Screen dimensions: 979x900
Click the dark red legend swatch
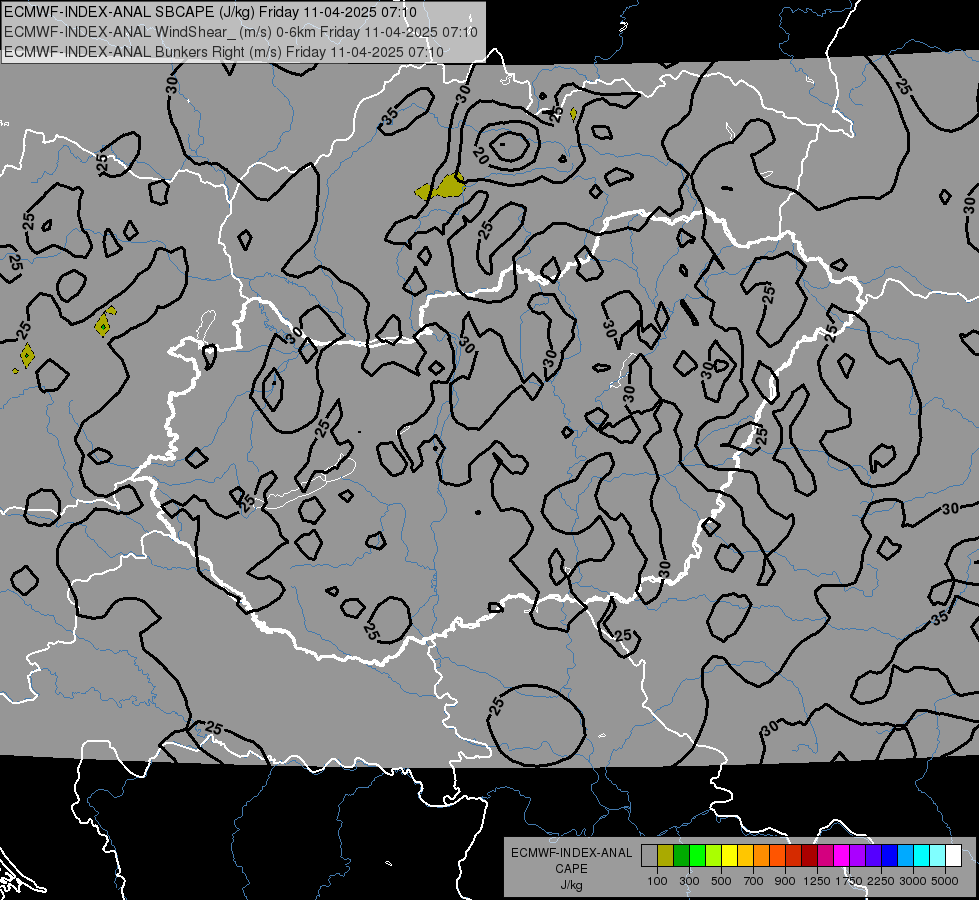coord(810,856)
